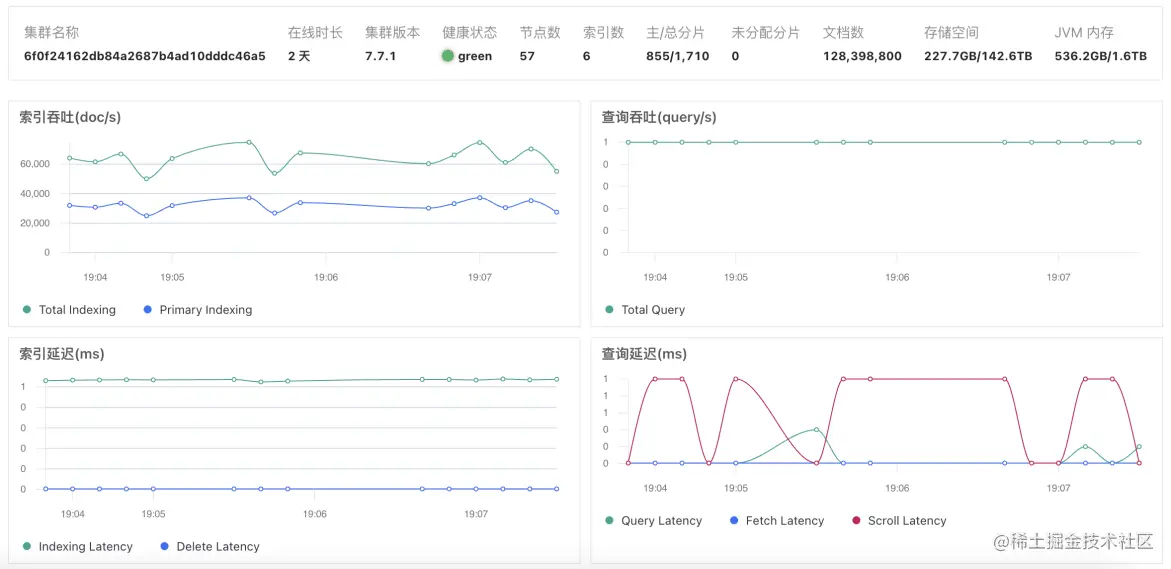Click the shards value 855/1,710
The width and height of the screenshot is (1171, 569).
pyautogui.click(x=678, y=56)
